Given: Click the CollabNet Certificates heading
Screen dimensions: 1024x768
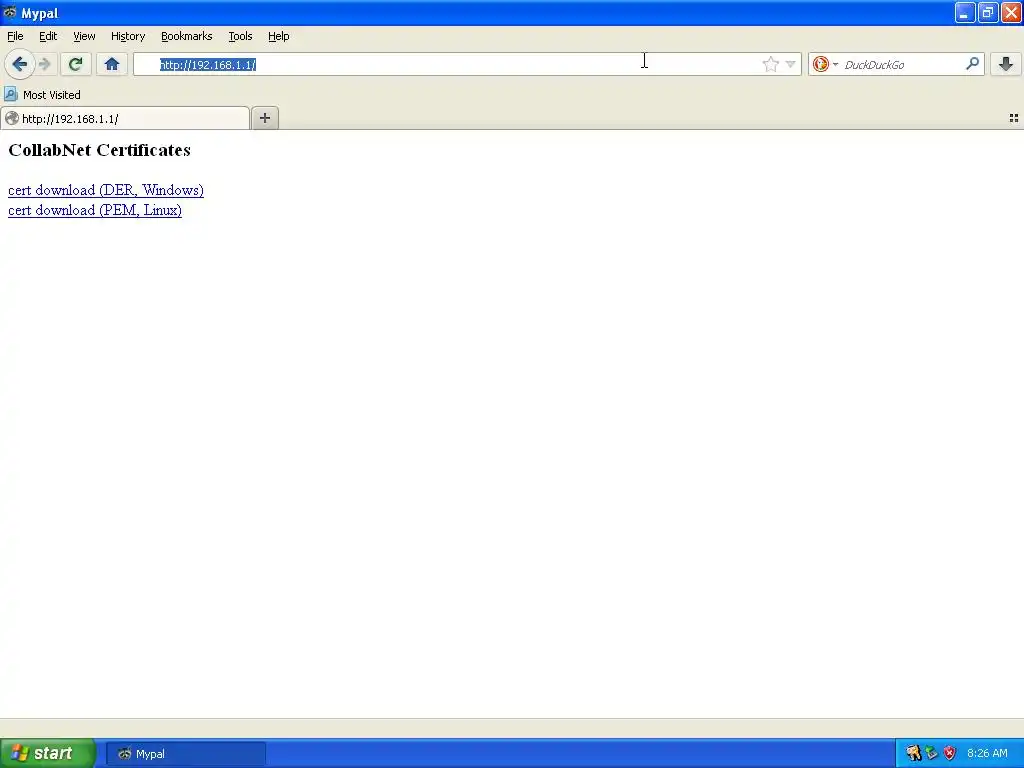Looking at the screenshot, I should coord(99,150).
